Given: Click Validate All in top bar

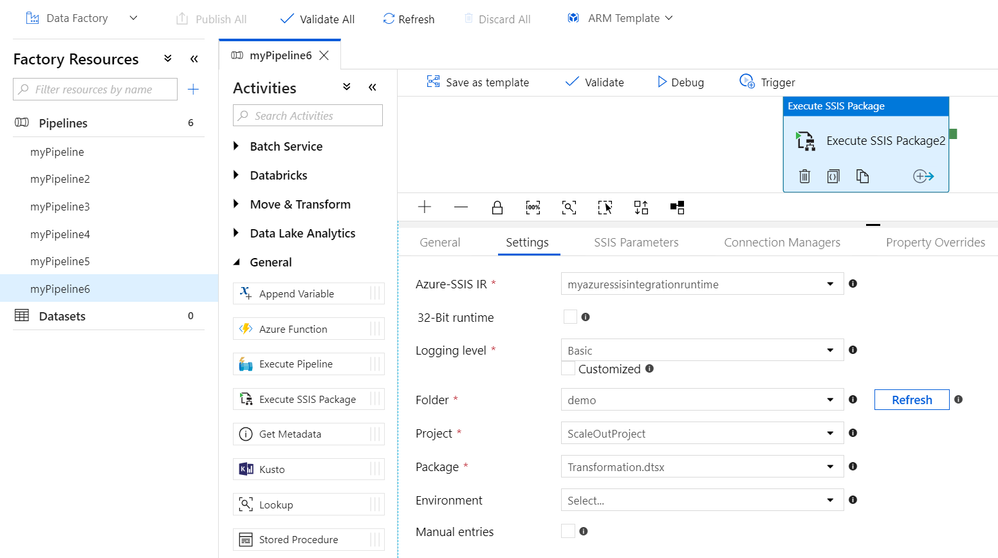Looking at the screenshot, I should point(317,19).
